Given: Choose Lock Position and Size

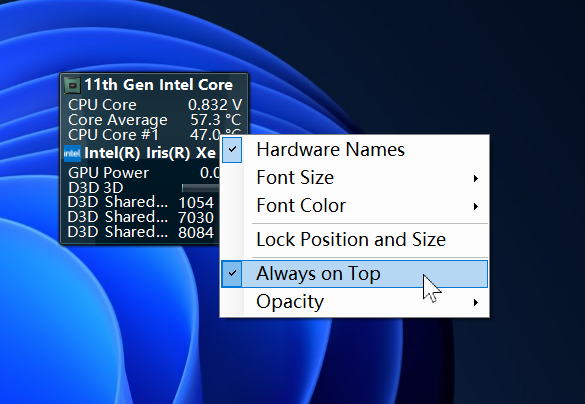Looking at the screenshot, I should [x=354, y=239].
